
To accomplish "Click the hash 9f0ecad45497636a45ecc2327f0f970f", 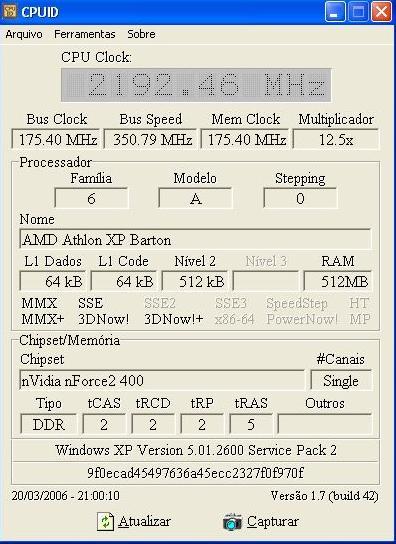I will tap(195, 473).
